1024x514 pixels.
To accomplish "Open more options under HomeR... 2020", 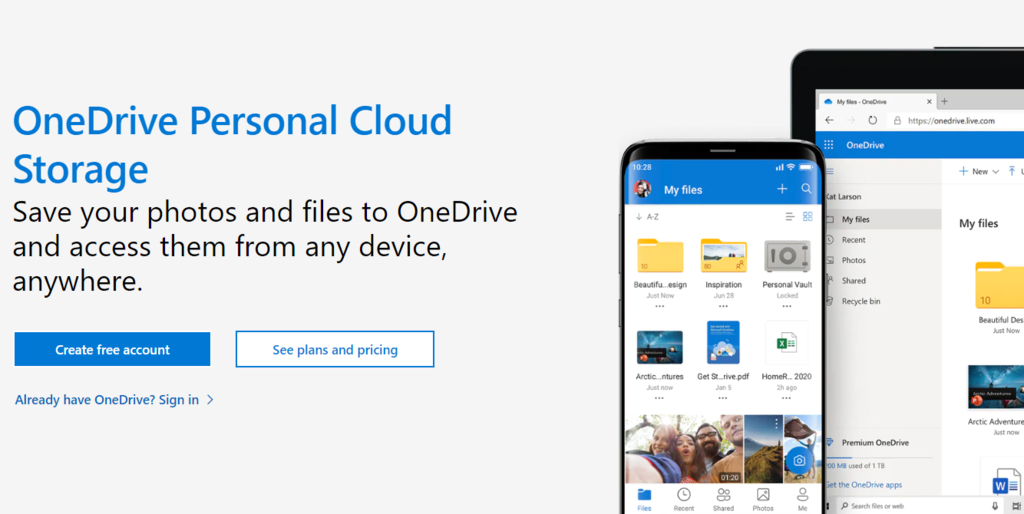I will (786, 398).
